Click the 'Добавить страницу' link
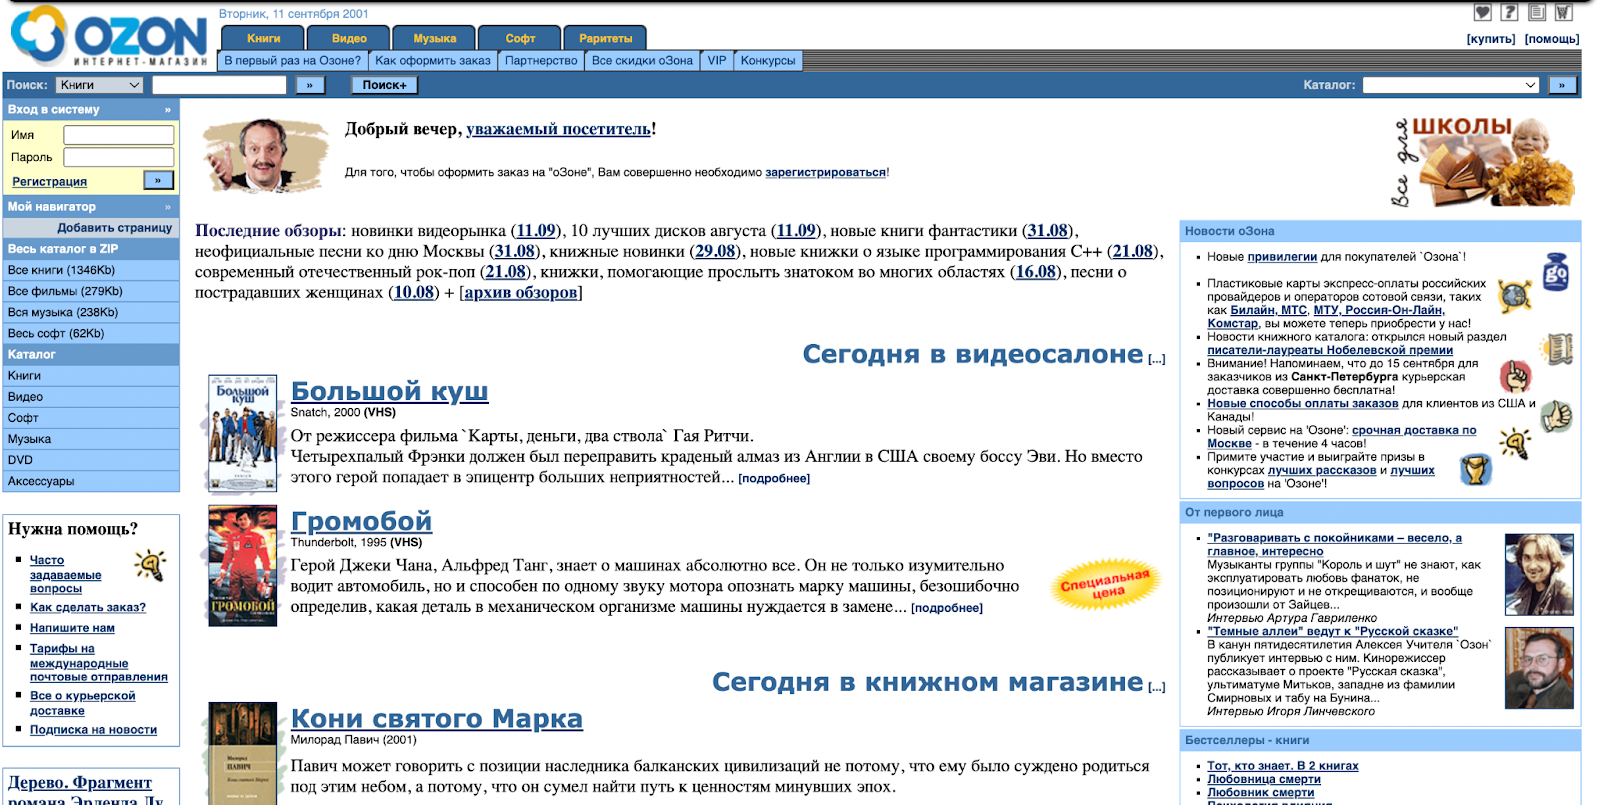This screenshot has width=1600, height=805. (115, 228)
